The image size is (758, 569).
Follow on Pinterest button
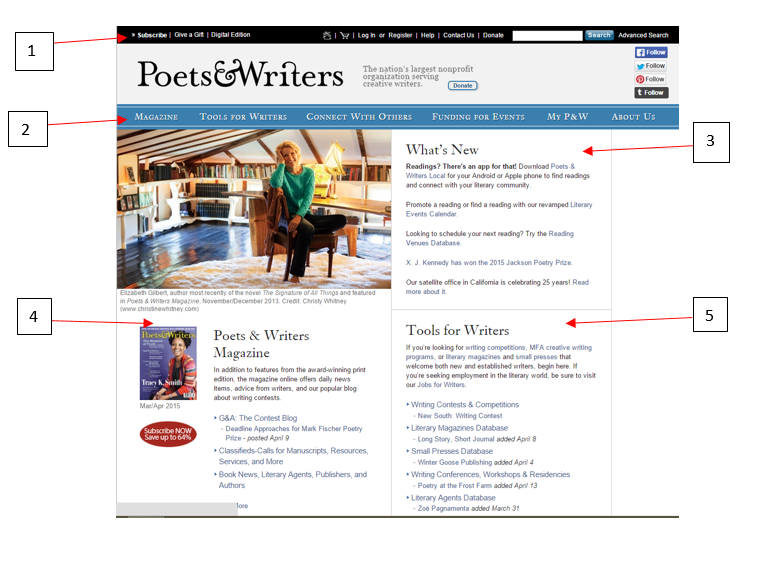(651, 79)
